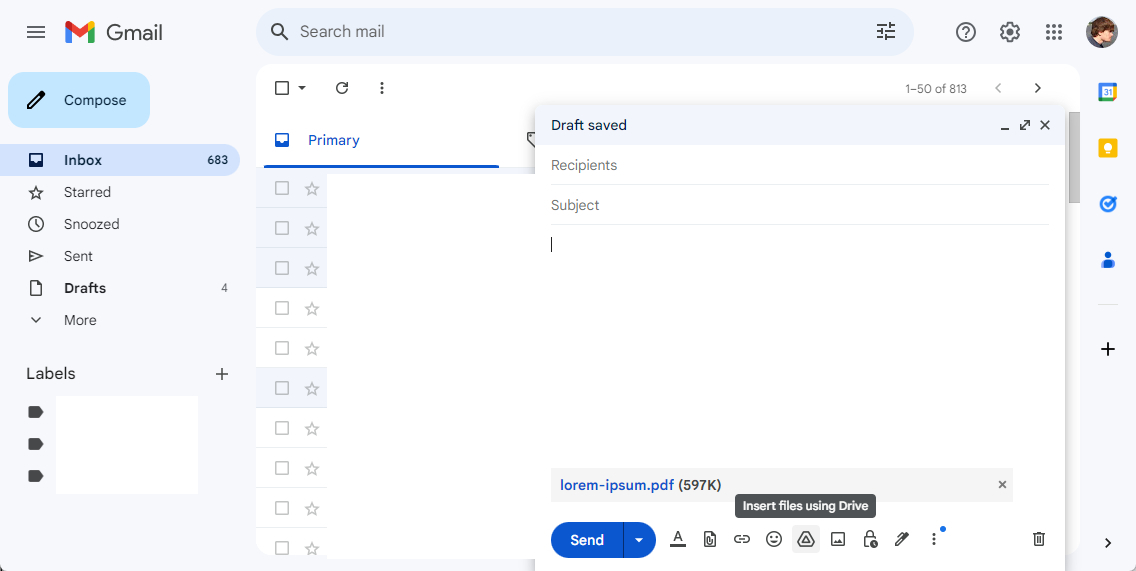Open Google Keep side panel
The width and height of the screenshot is (1136, 571).
click(1107, 148)
